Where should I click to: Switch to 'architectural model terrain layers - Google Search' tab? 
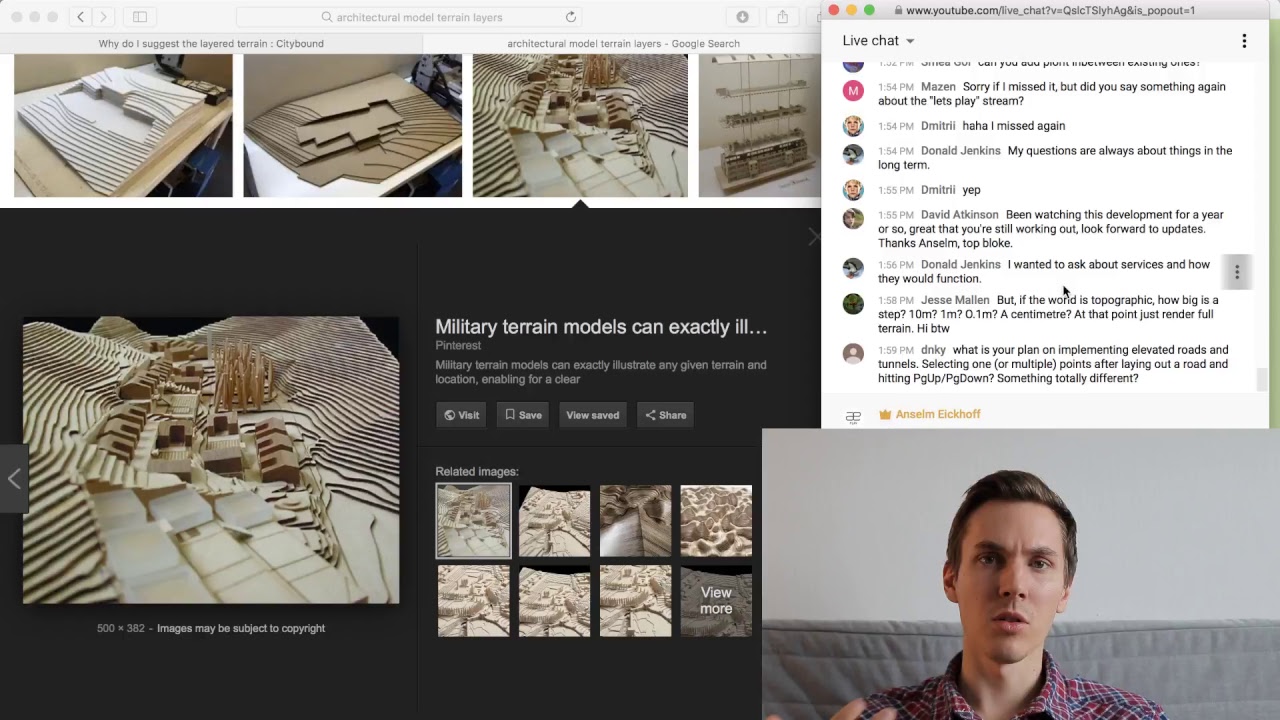(623, 44)
